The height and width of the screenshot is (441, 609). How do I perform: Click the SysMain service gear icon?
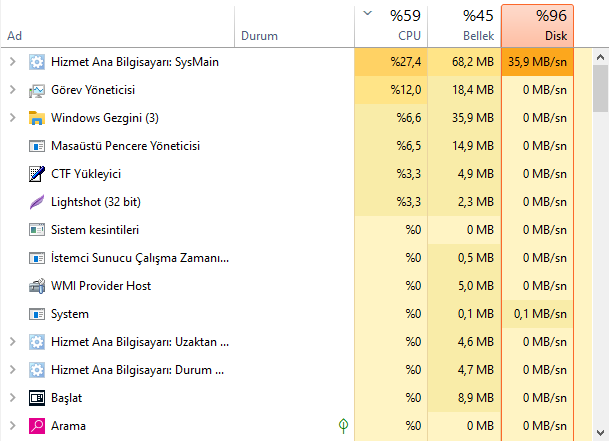(37, 62)
